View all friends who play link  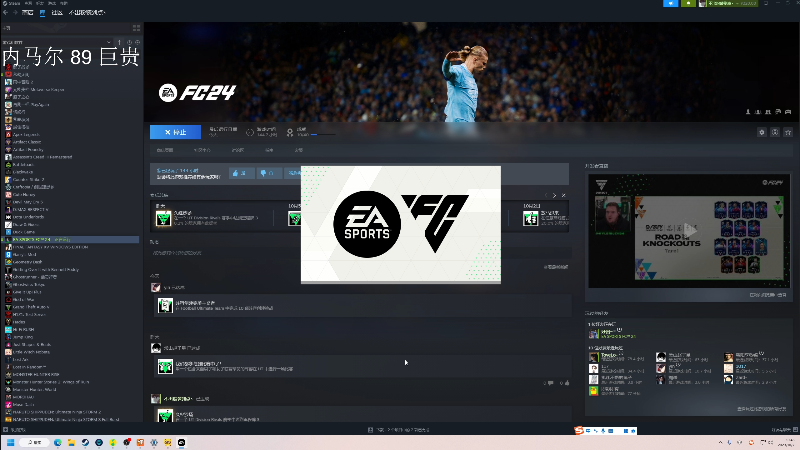(761, 409)
